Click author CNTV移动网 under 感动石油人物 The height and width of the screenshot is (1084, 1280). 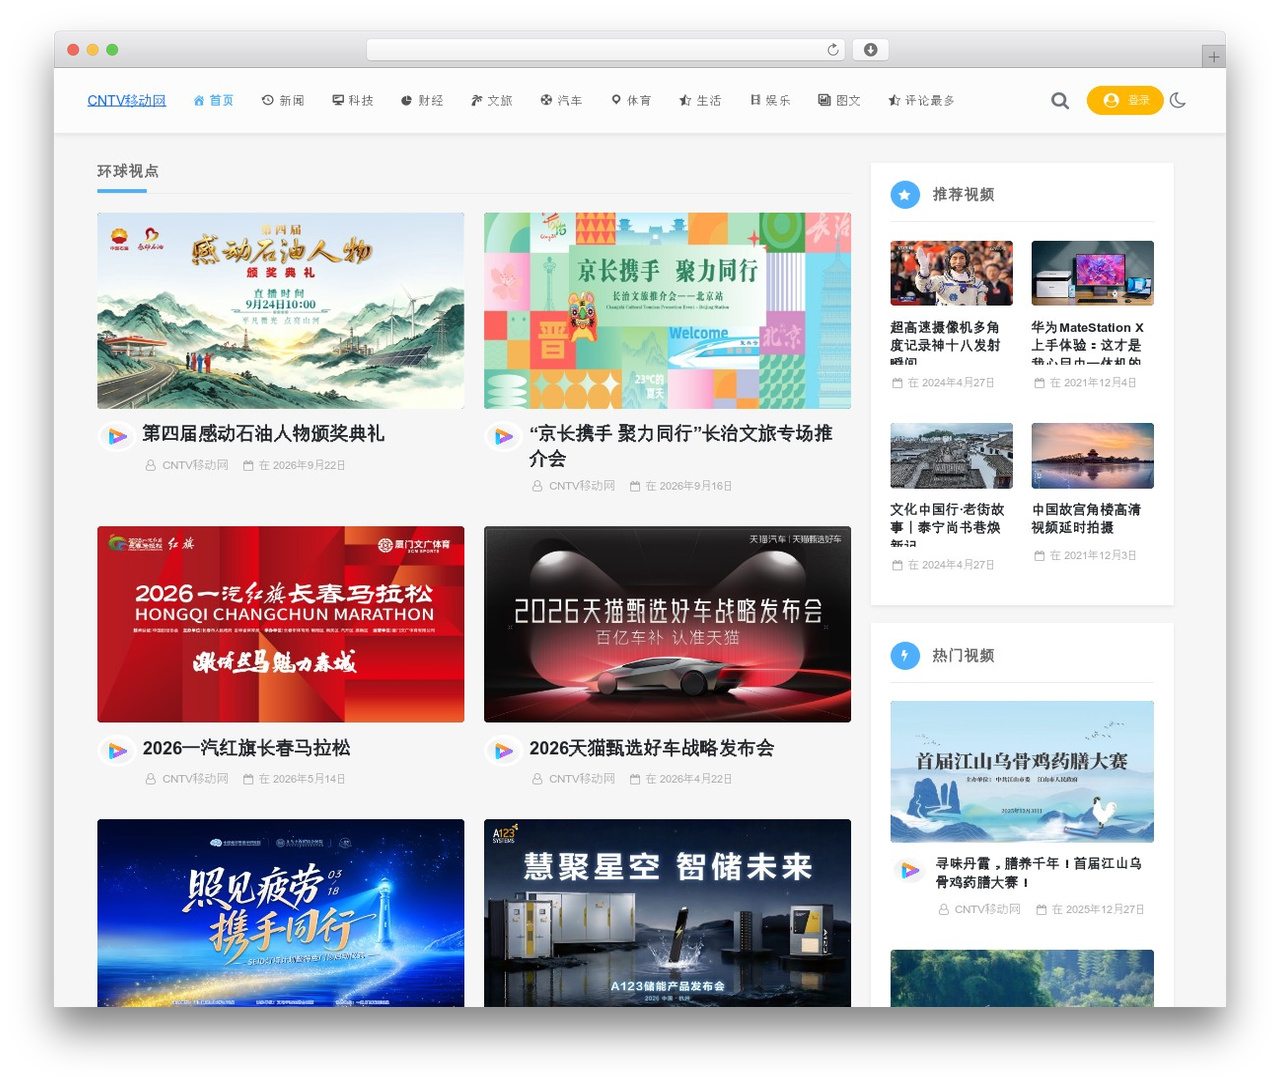pyautogui.click(x=195, y=465)
